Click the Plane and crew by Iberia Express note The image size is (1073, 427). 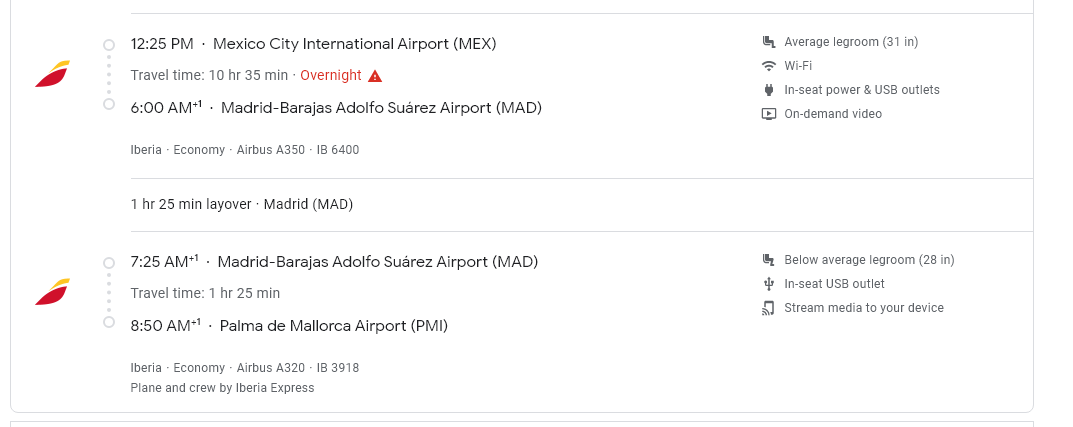[x=222, y=388]
